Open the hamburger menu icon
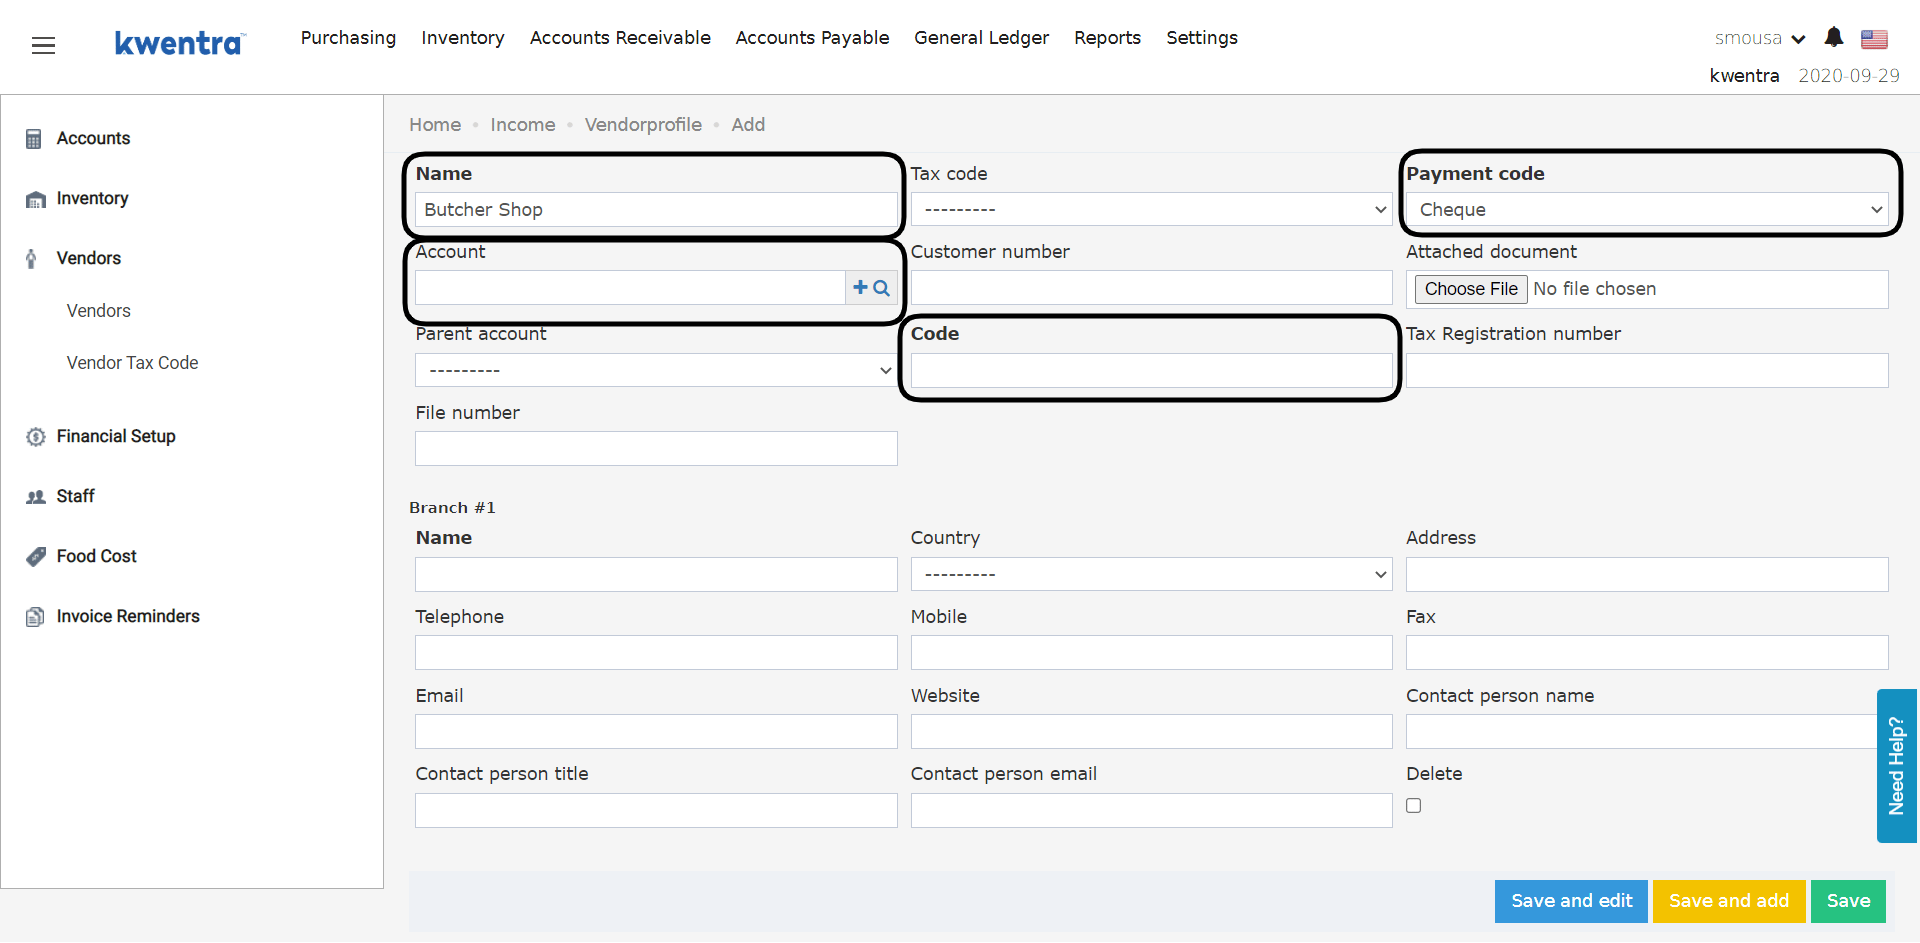 43,45
